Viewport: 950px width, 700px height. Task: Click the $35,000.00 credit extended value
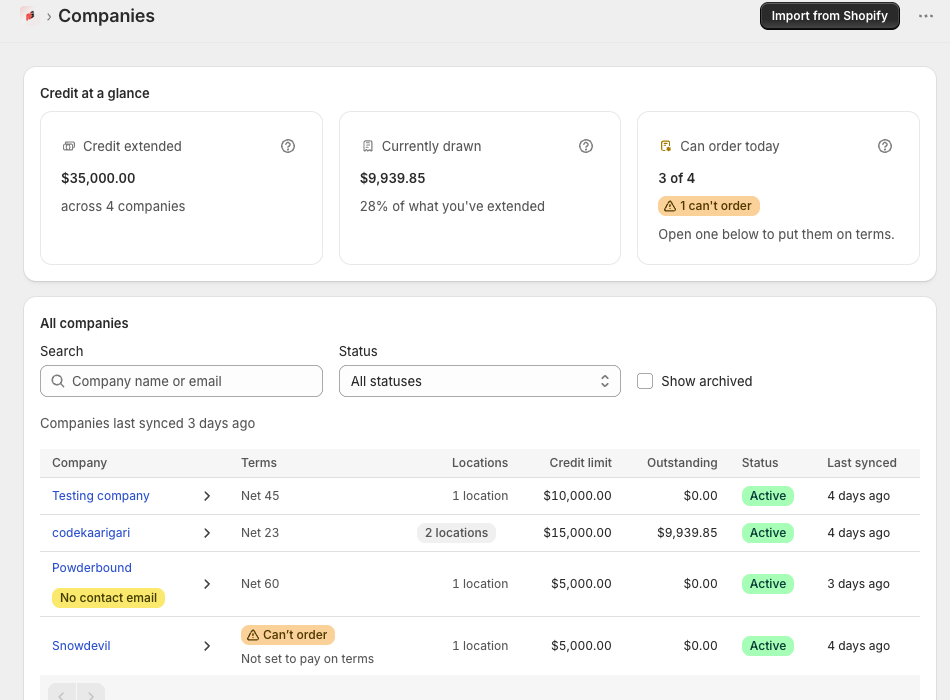pos(98,178)
